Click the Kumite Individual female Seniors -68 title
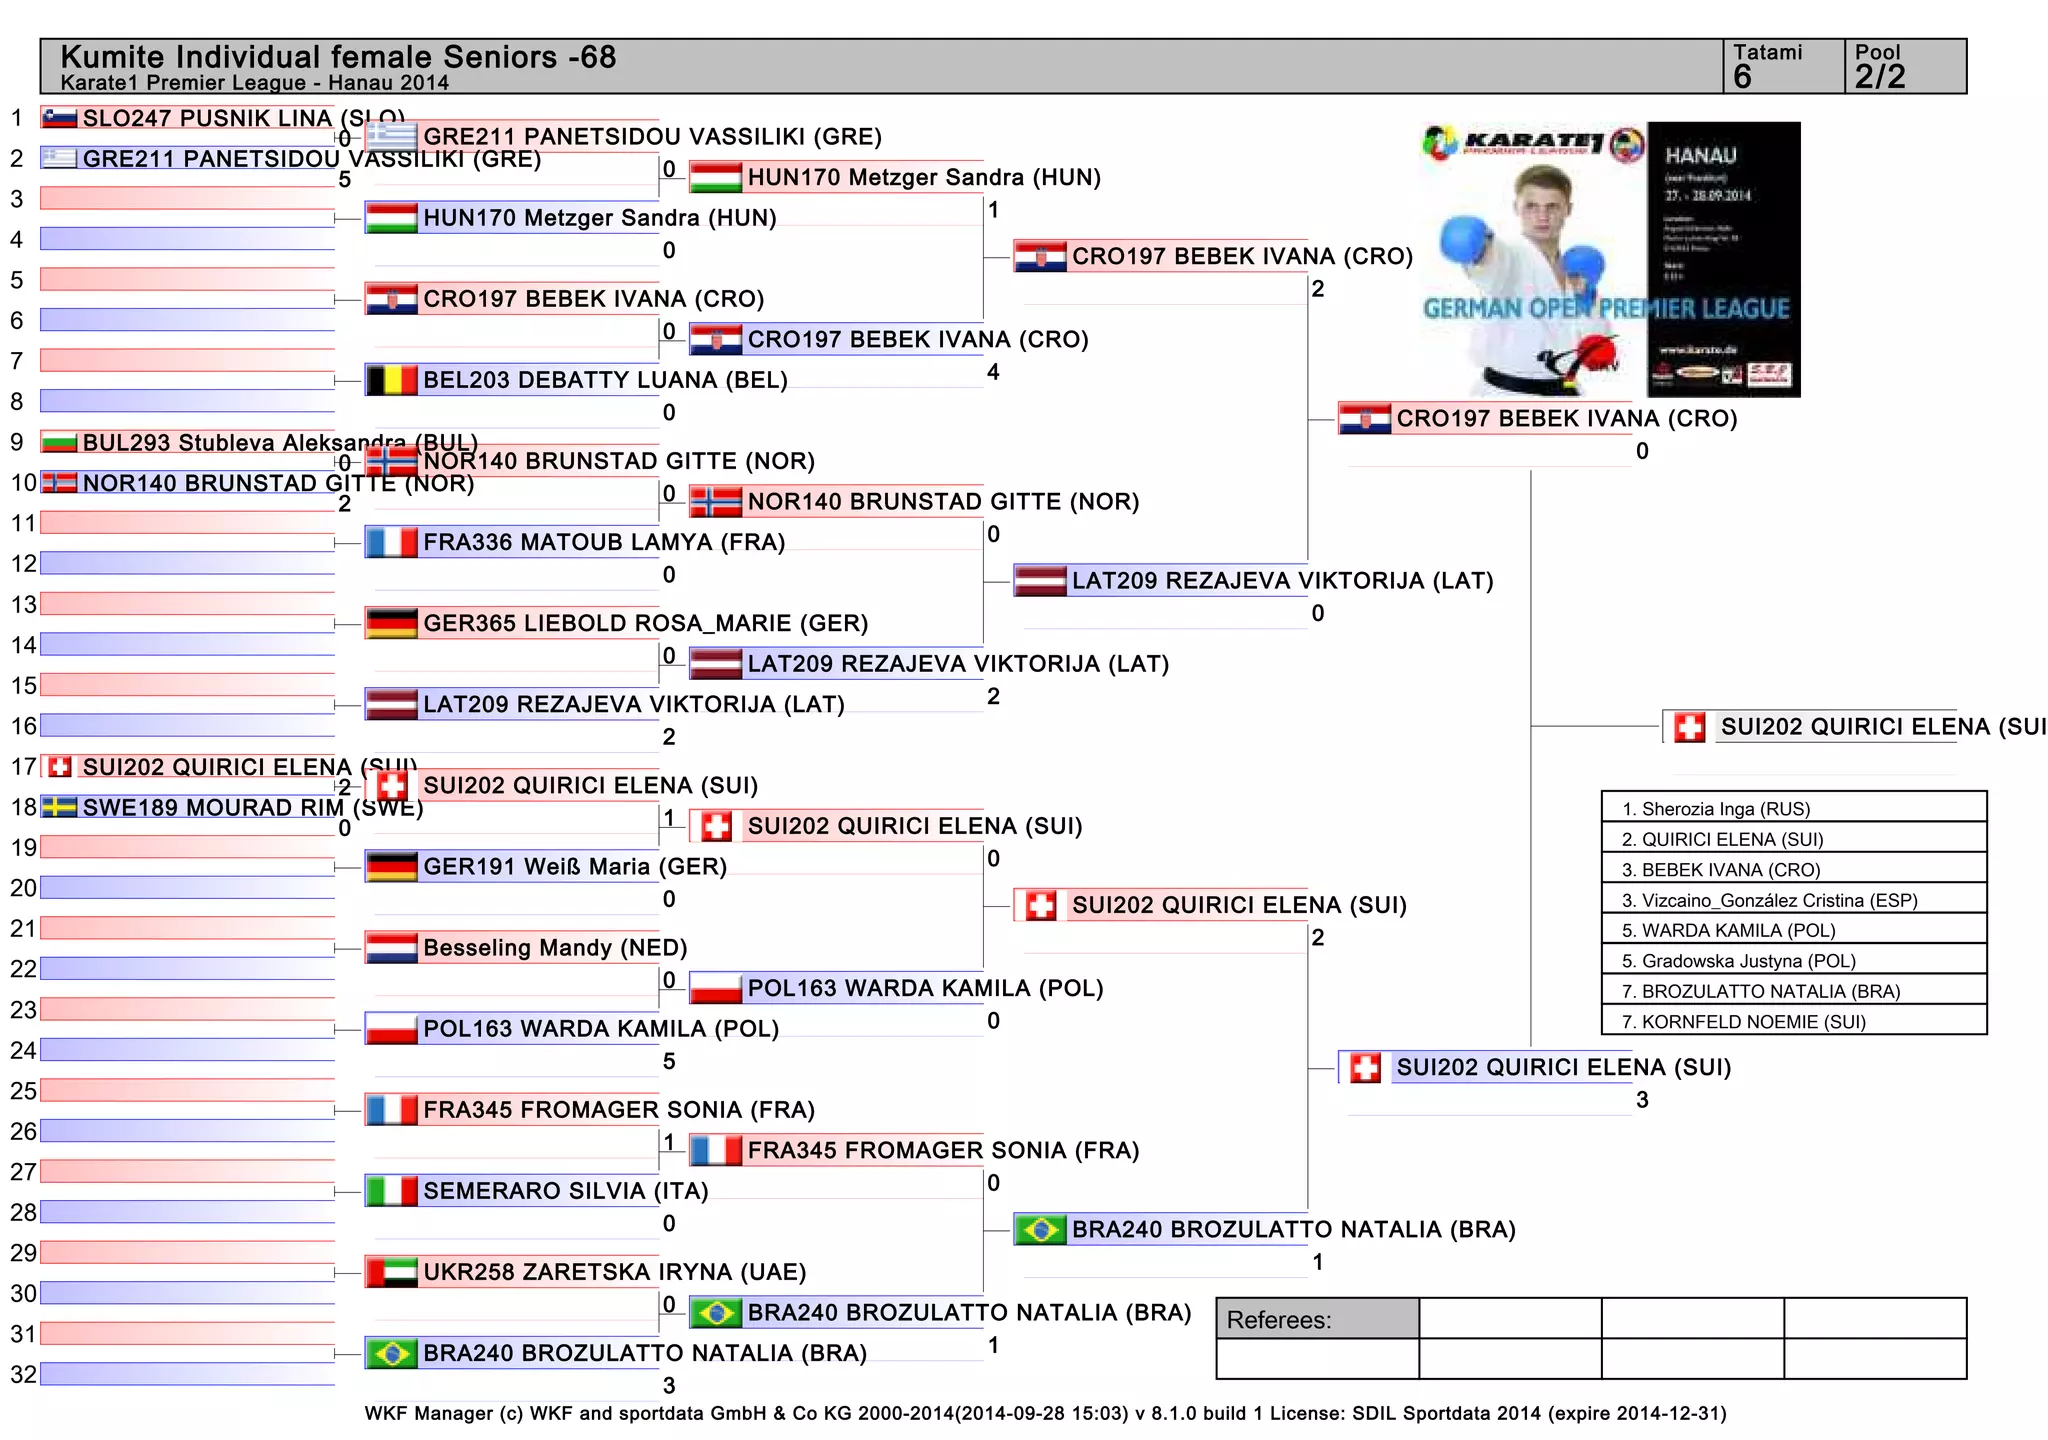 pos(338,57)
